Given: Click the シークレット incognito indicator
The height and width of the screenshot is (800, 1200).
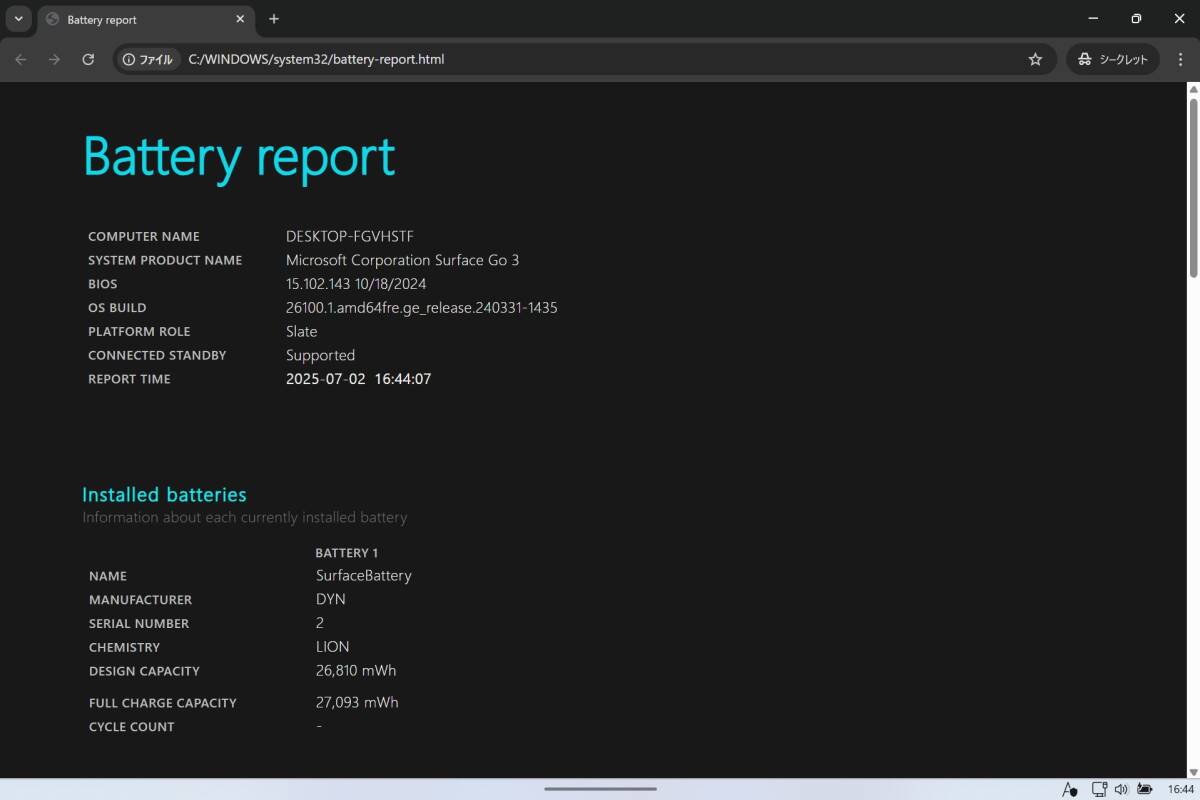Looking at the screenshot, I should (x=1113, y=59).
